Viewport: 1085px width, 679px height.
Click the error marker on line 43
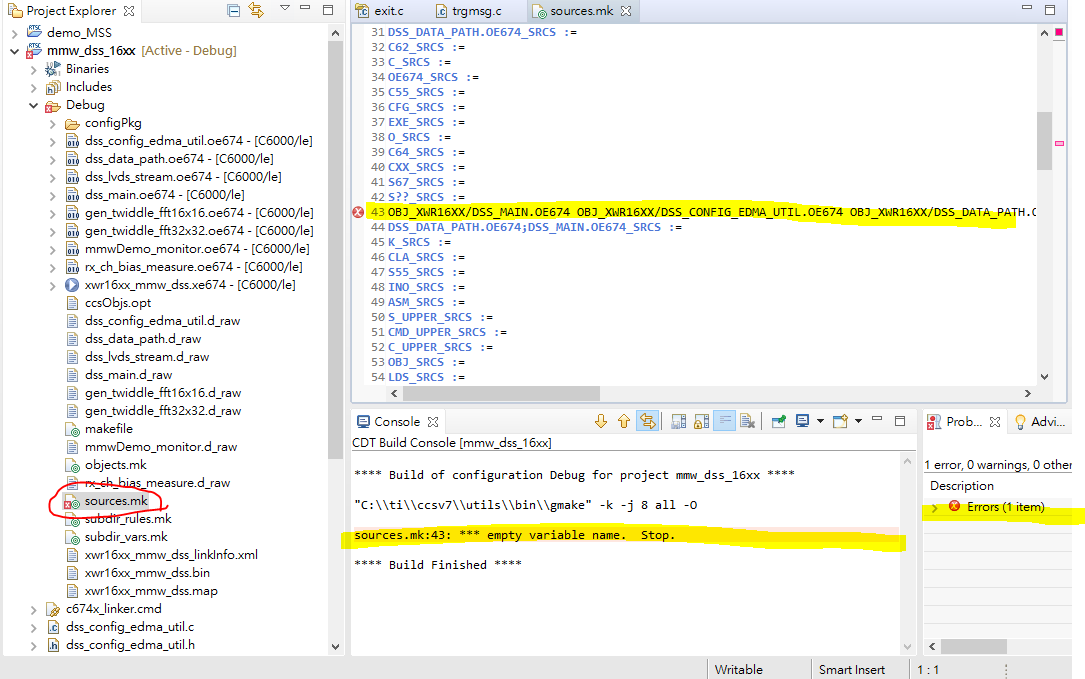[x=358, y=212]
